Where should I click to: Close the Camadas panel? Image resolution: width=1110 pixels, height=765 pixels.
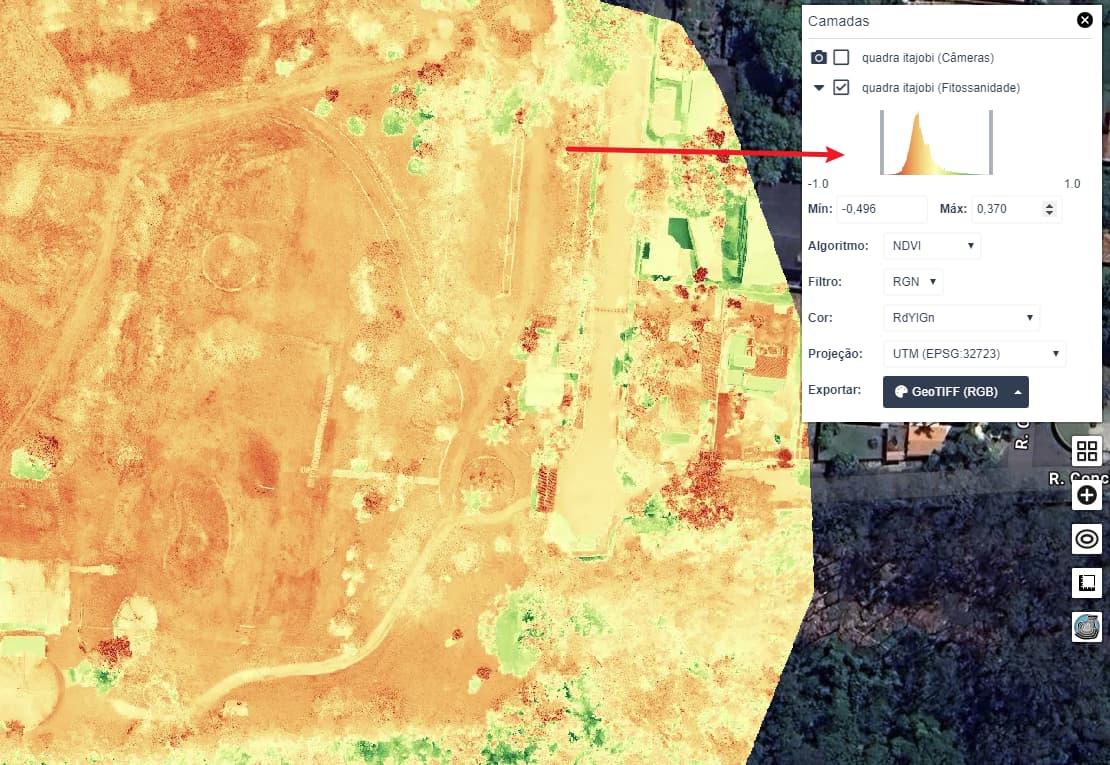tap(1084, 20)
